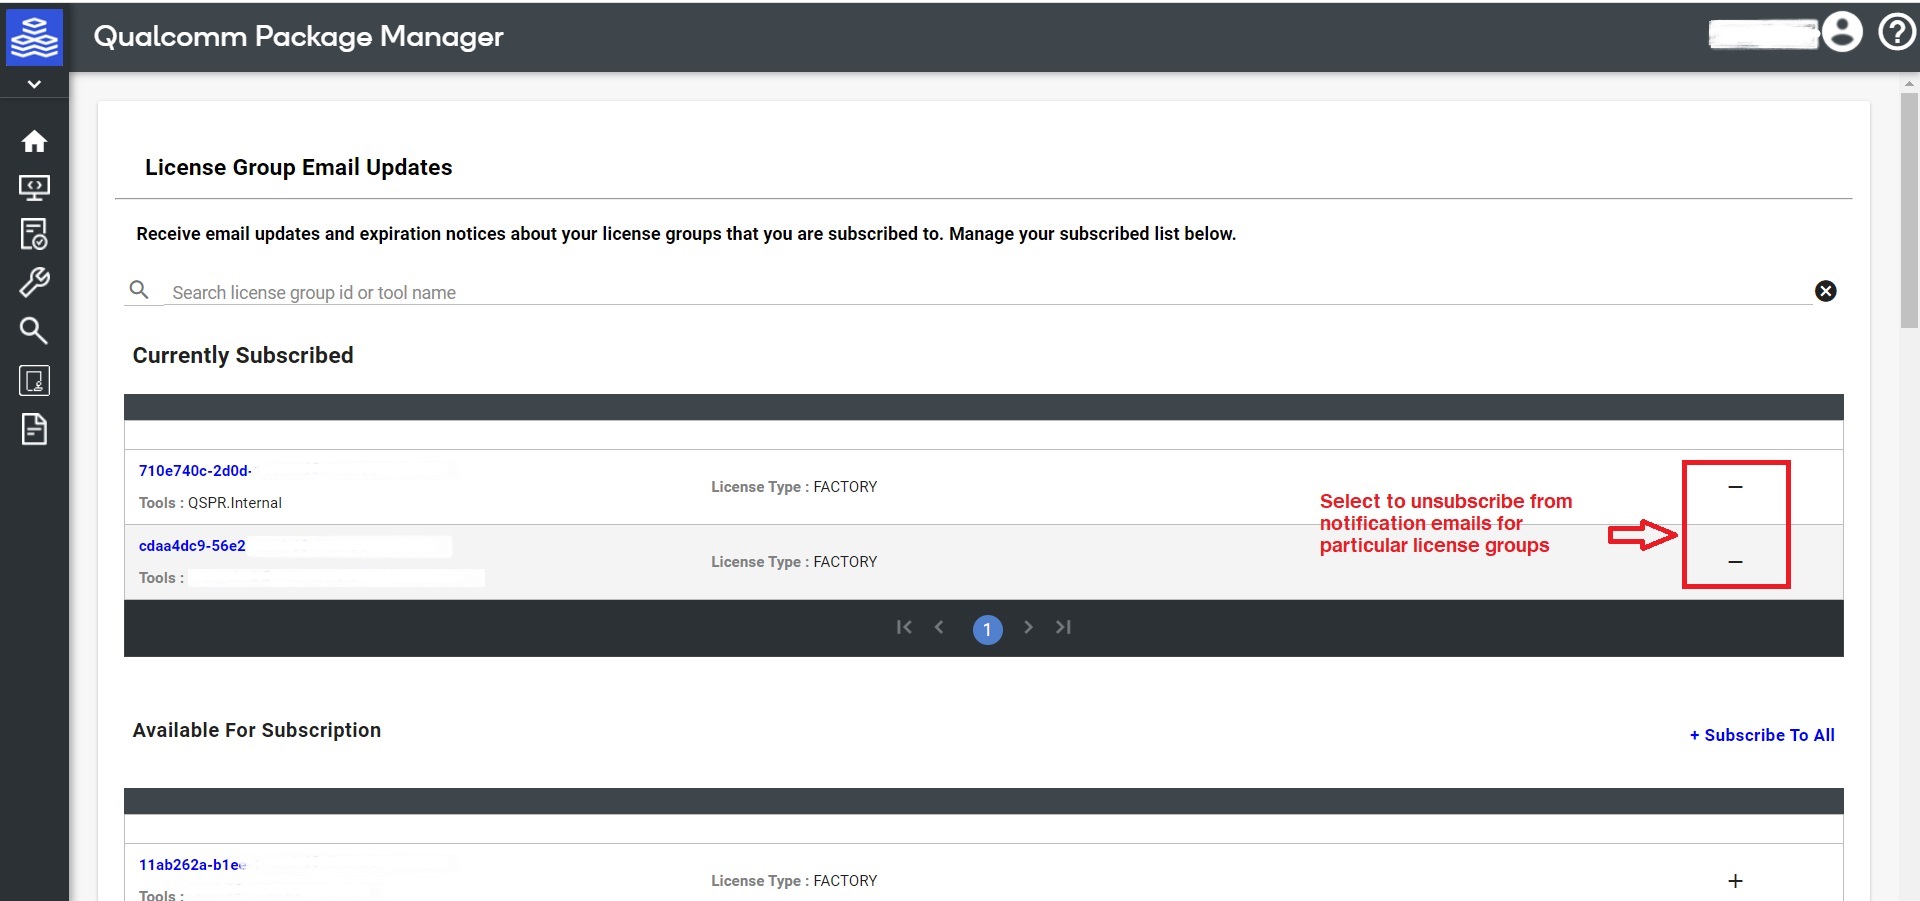
Task: Unsubscribe from license group cdaa4dc9-56e2
Action: [x=1735, y=561]
